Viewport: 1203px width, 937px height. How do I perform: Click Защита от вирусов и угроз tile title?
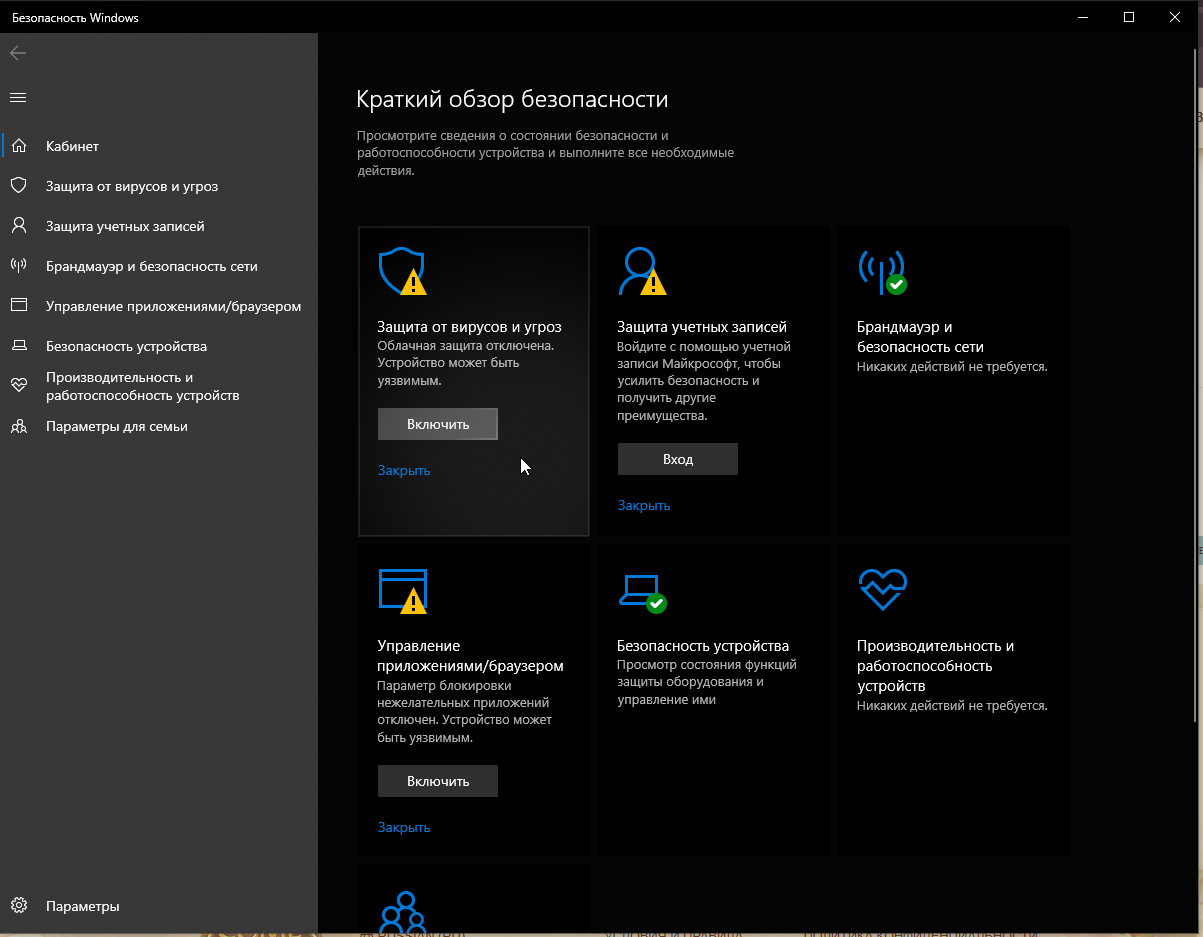click(x=469, y=326)
